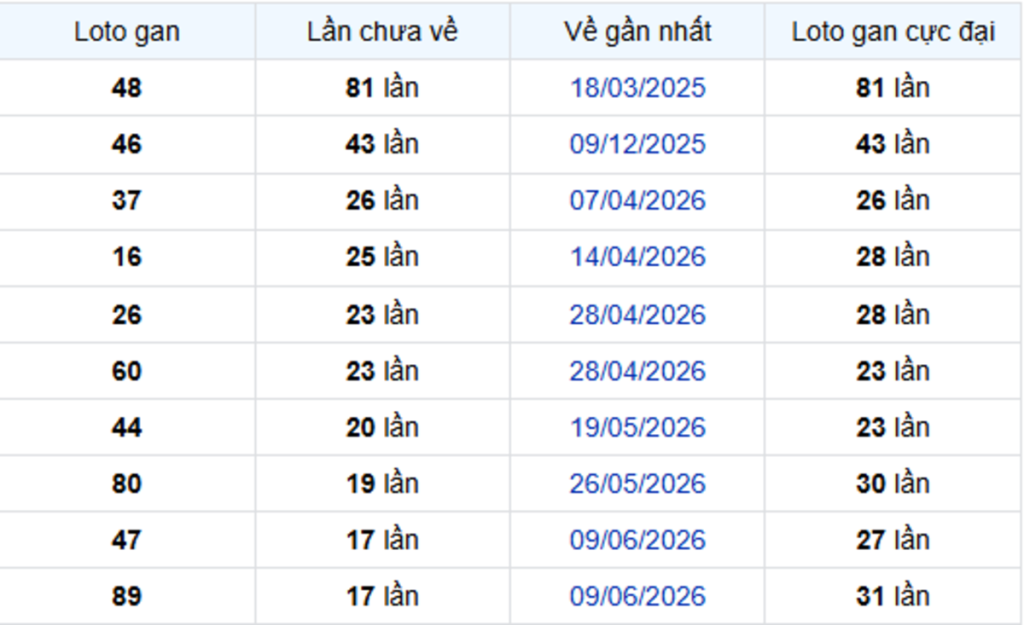Click "25 lần" in the loto 16 row
This screenshot has height=625, width=1024.
[x=382, y=257]
